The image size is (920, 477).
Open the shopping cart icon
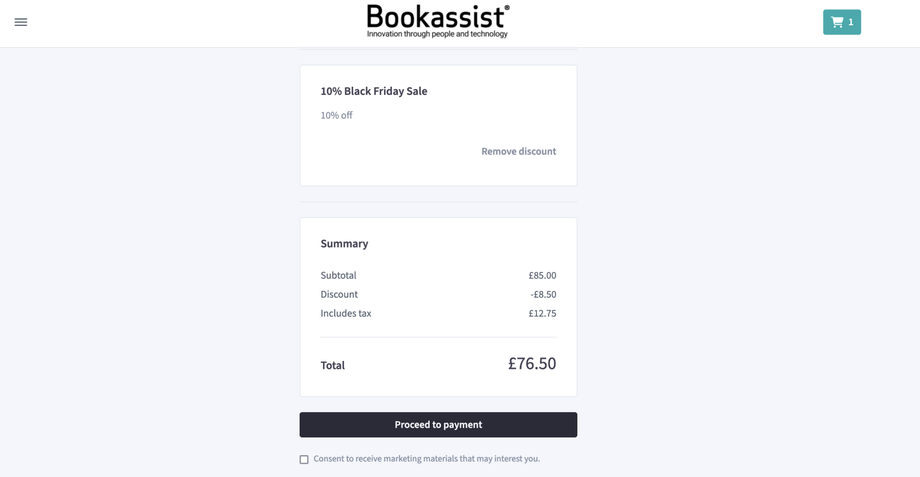[x=837, y=22]
